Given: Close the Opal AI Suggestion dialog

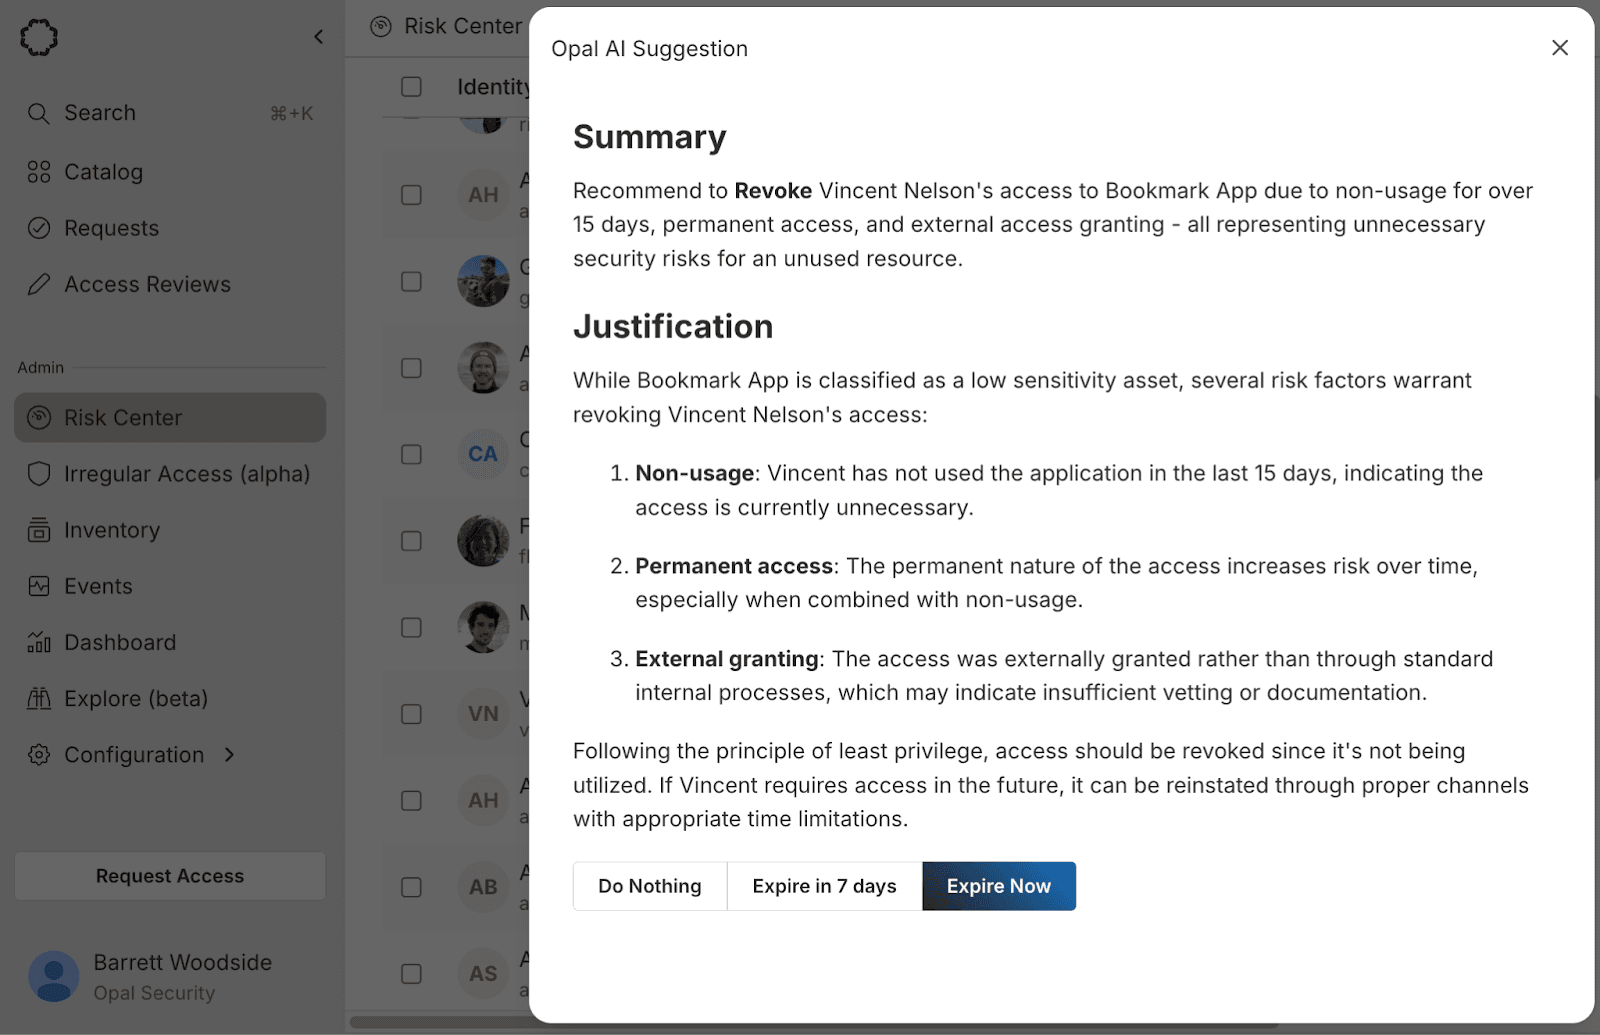Looking at the screenshot, I should click(1559, 48).
